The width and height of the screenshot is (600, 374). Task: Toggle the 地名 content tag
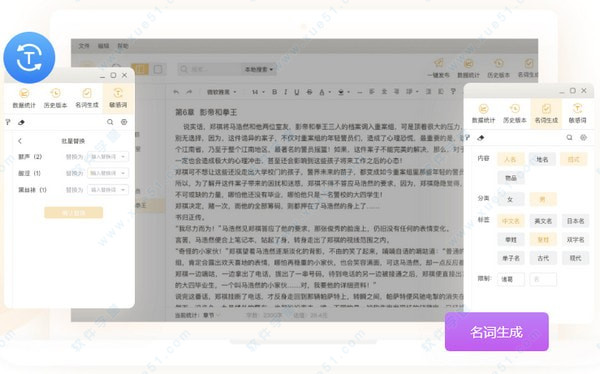click(542, 159)
